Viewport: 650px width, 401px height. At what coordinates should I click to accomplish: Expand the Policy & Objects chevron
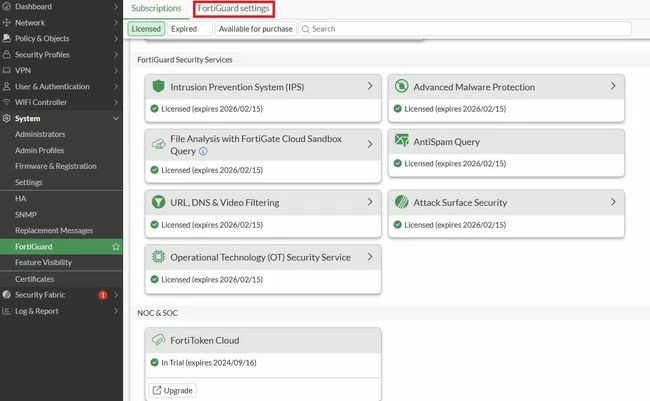116,38
